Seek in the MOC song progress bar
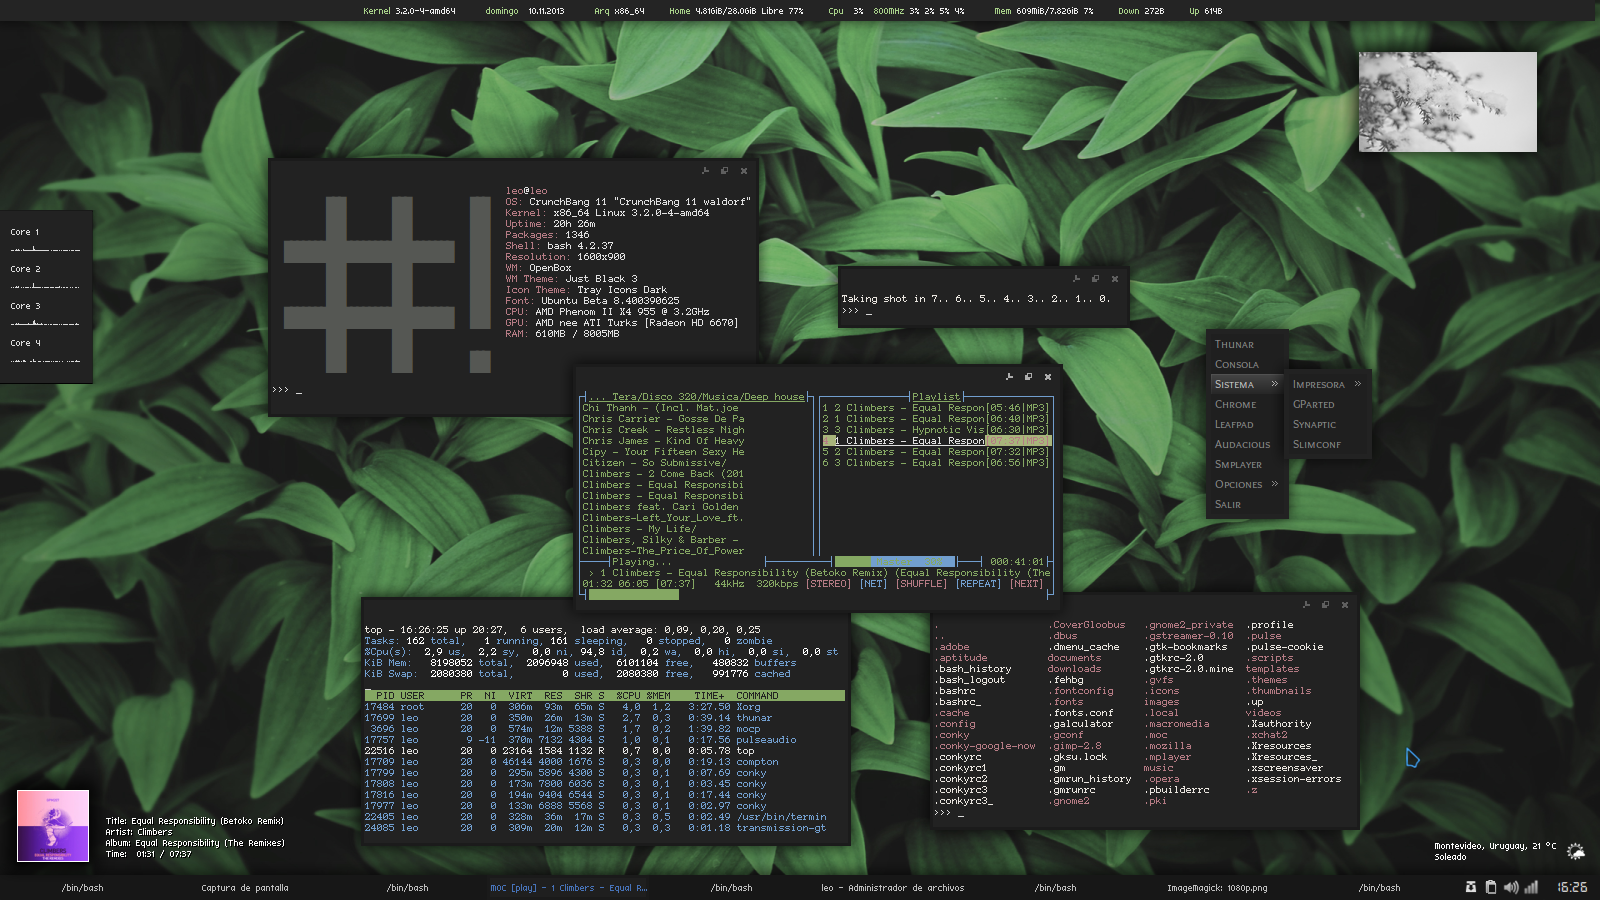Viewport: 1600px width, 900px height. 815,595
